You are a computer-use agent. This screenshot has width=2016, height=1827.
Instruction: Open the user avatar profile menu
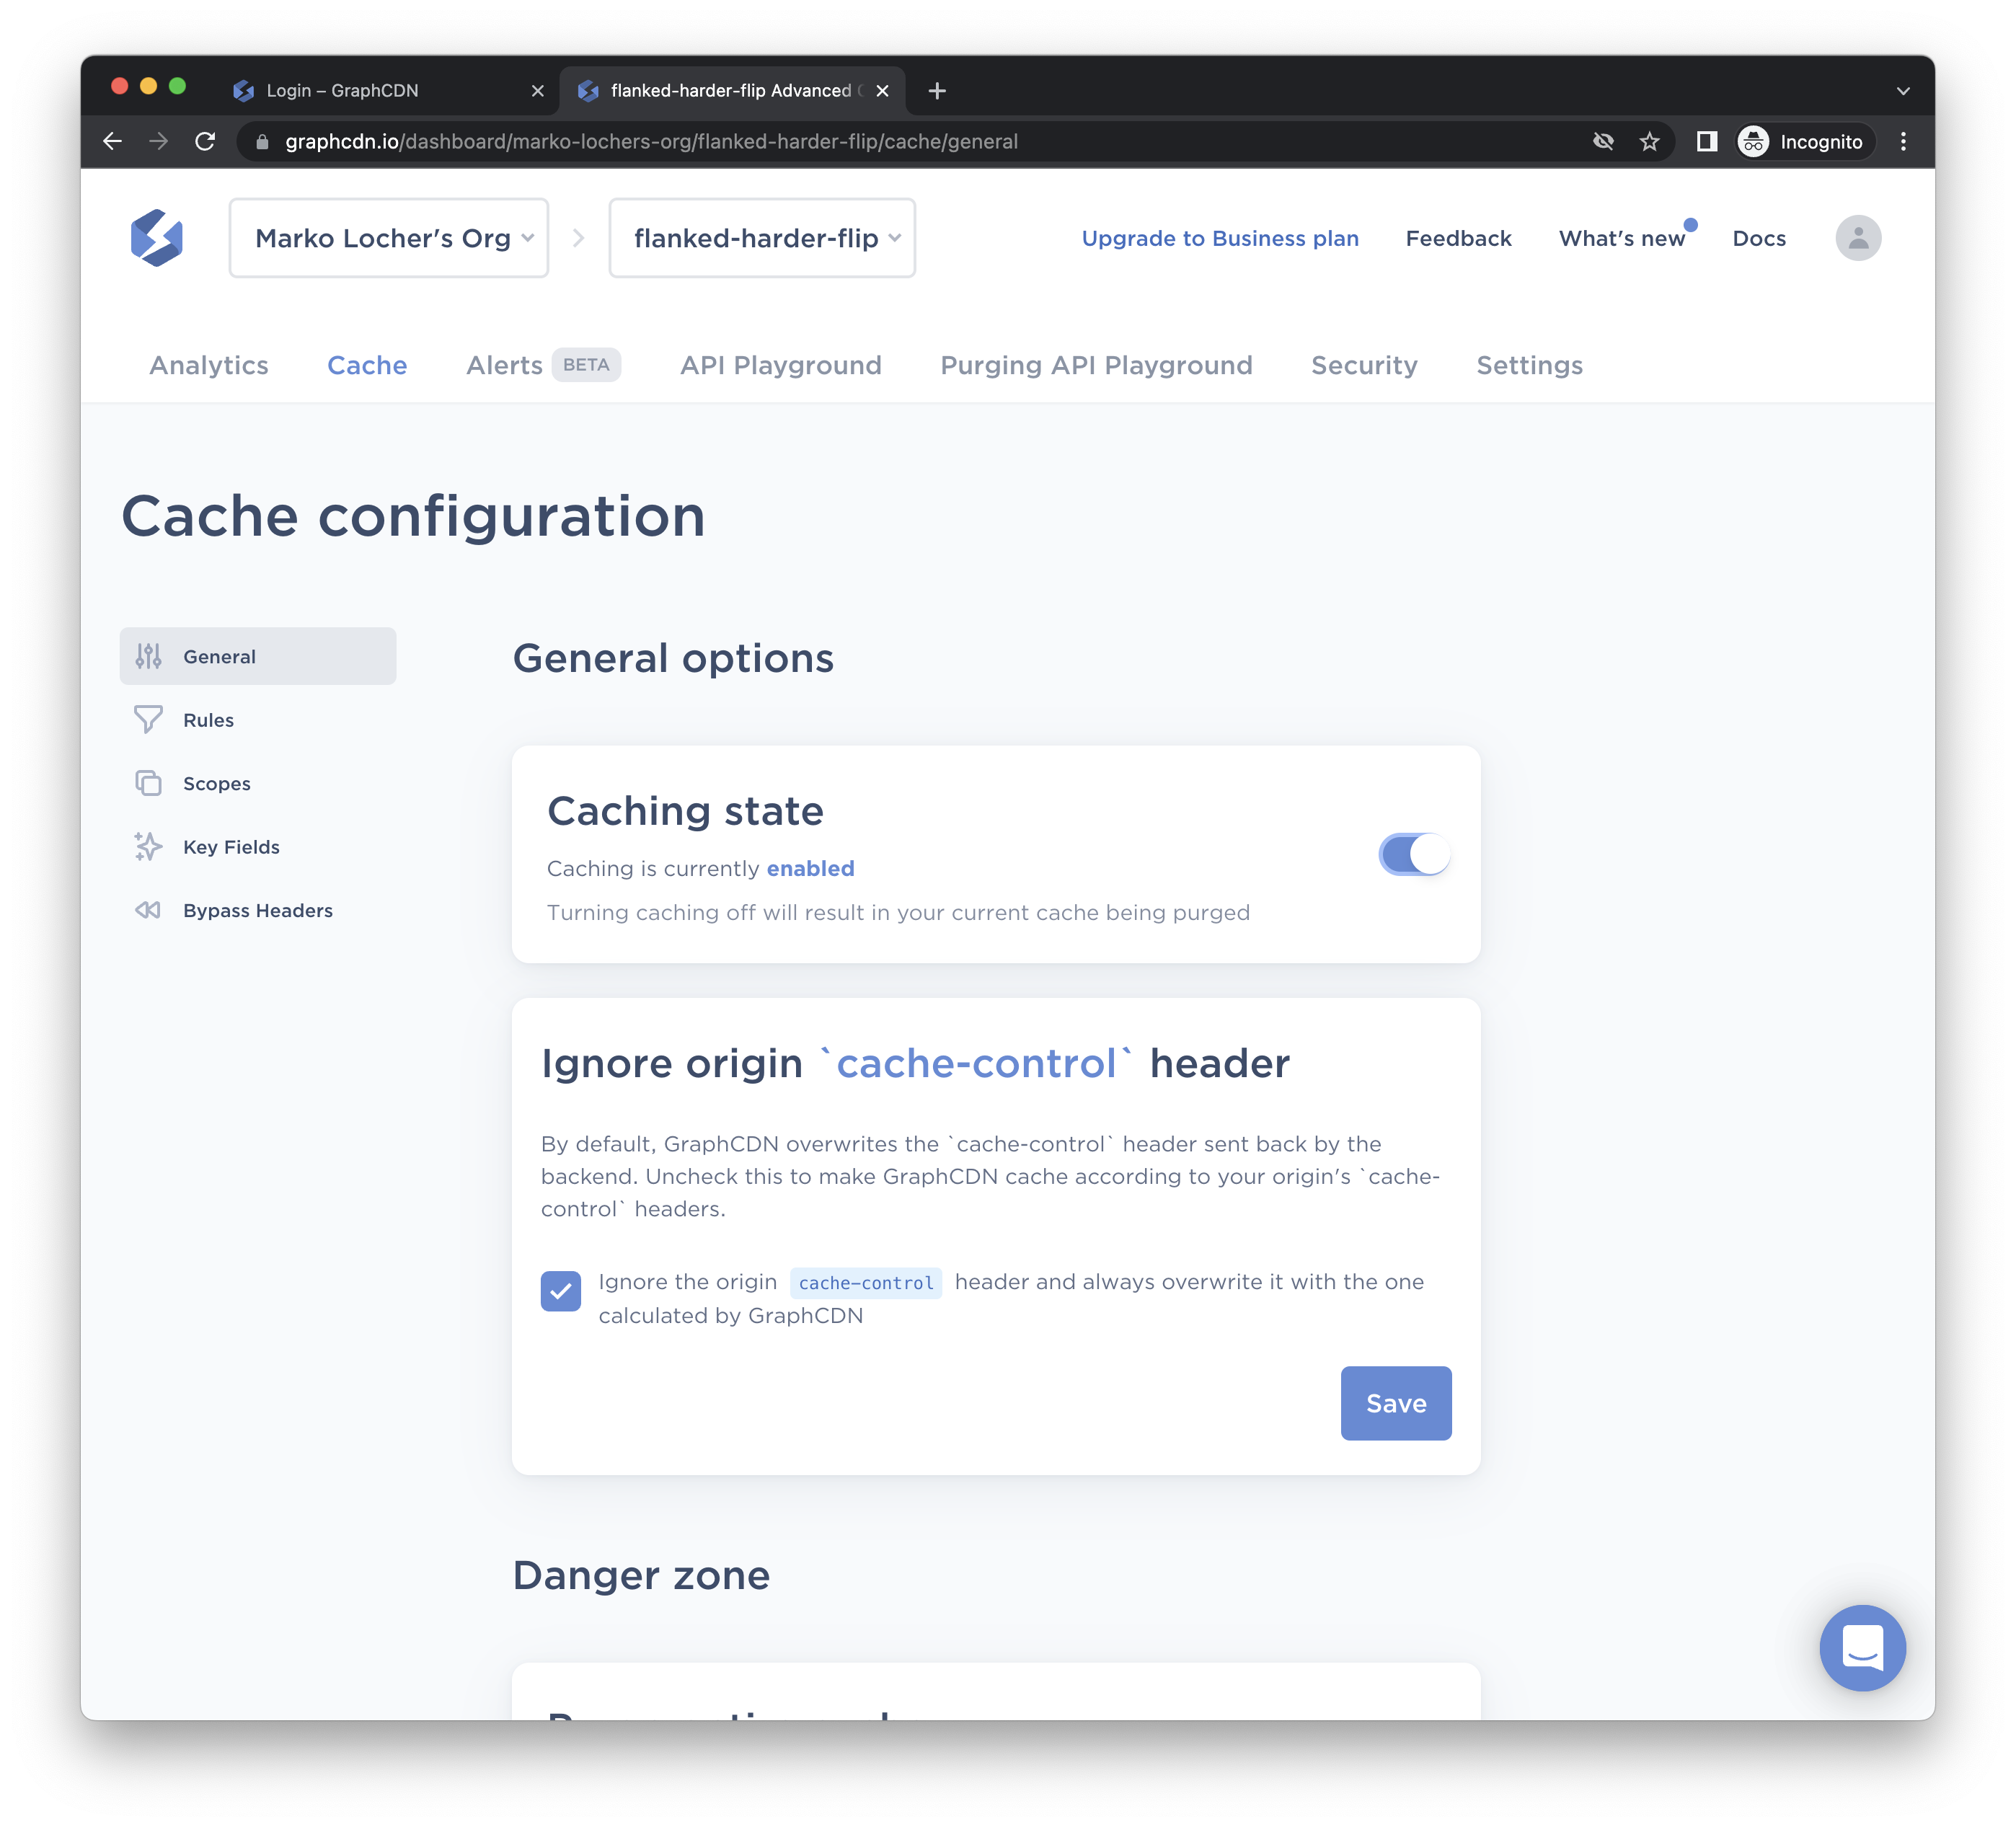[x=1857, y=238]
